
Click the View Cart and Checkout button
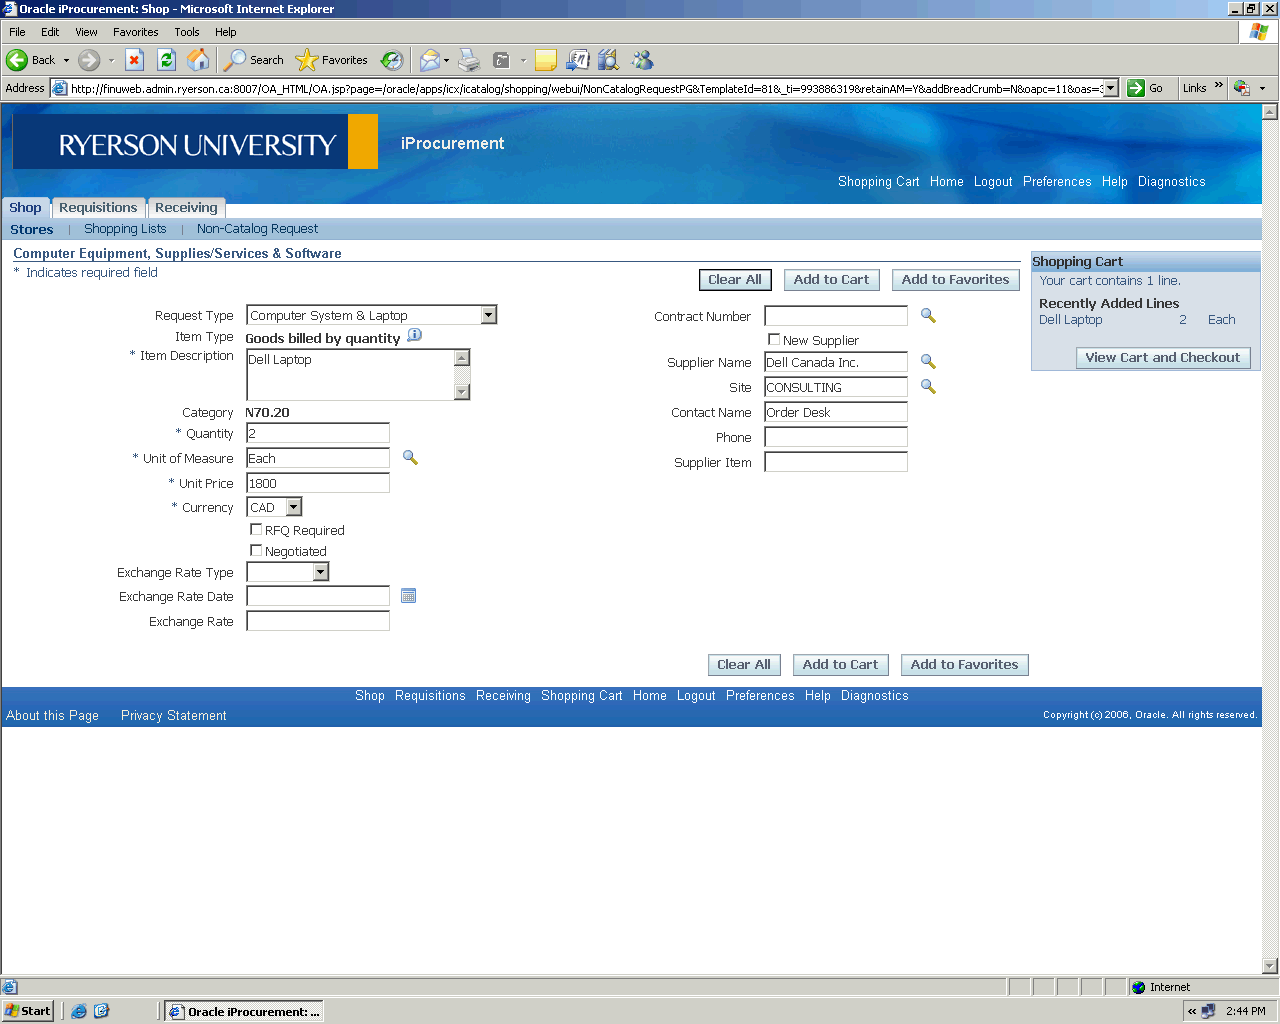tap(1162, 358)
